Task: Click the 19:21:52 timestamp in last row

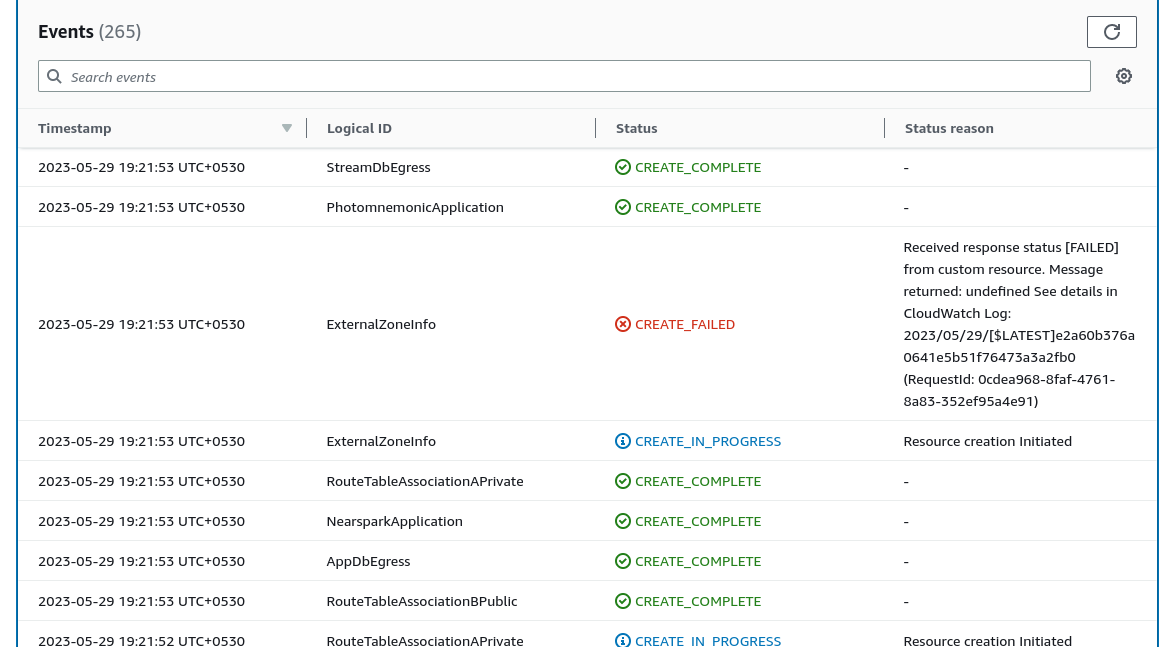Action: point(141,640)
